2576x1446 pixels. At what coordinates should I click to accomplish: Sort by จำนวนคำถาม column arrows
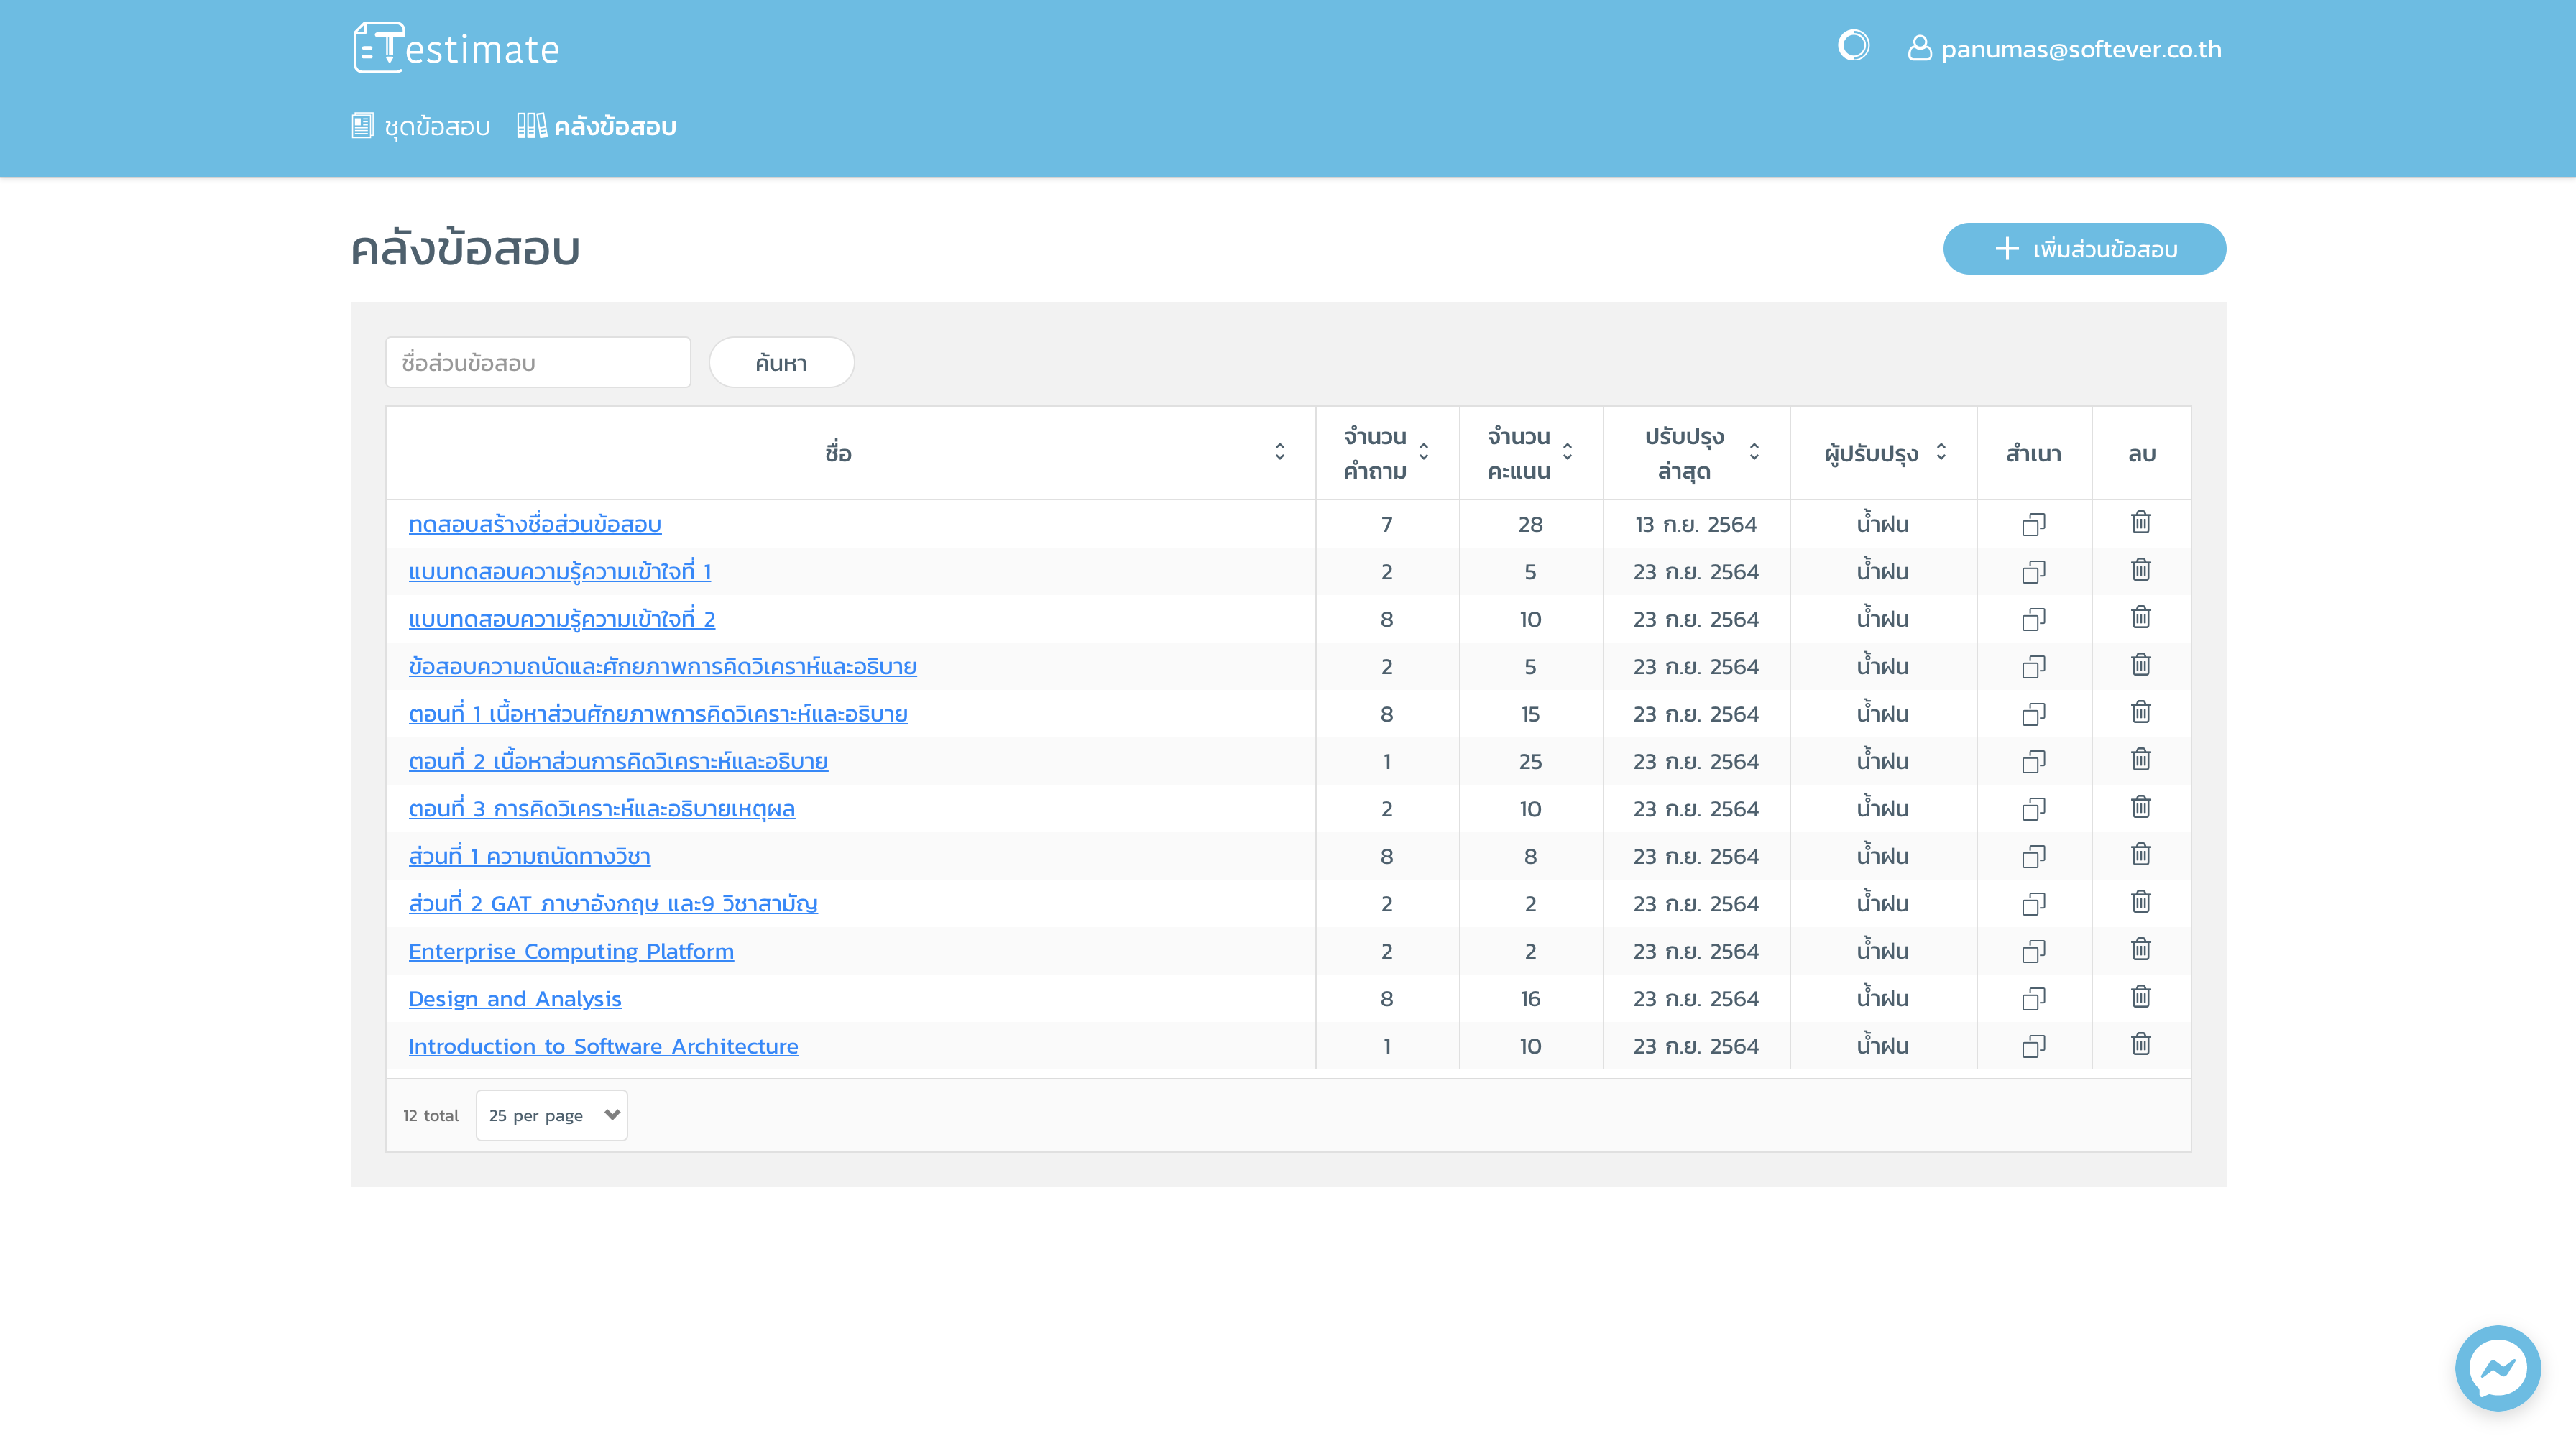(1423, 452)
